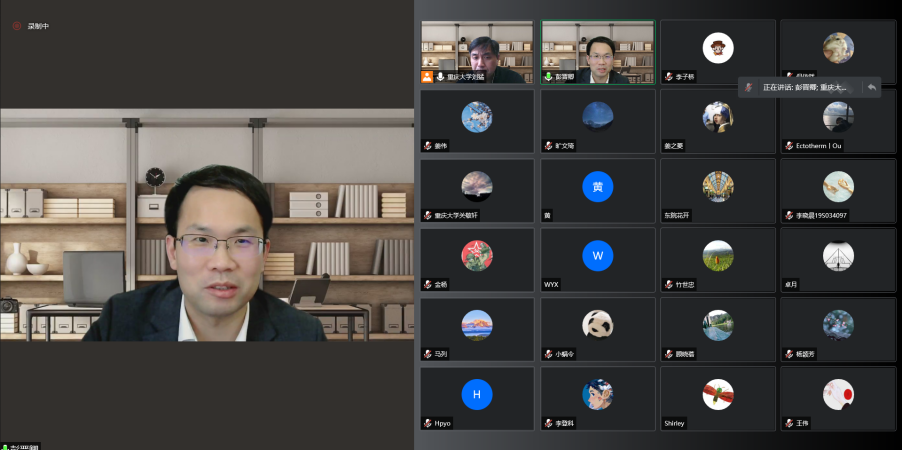Click 竹世忠's green field avatar
This screenshot has width=902, height=450.
[718, 255]
